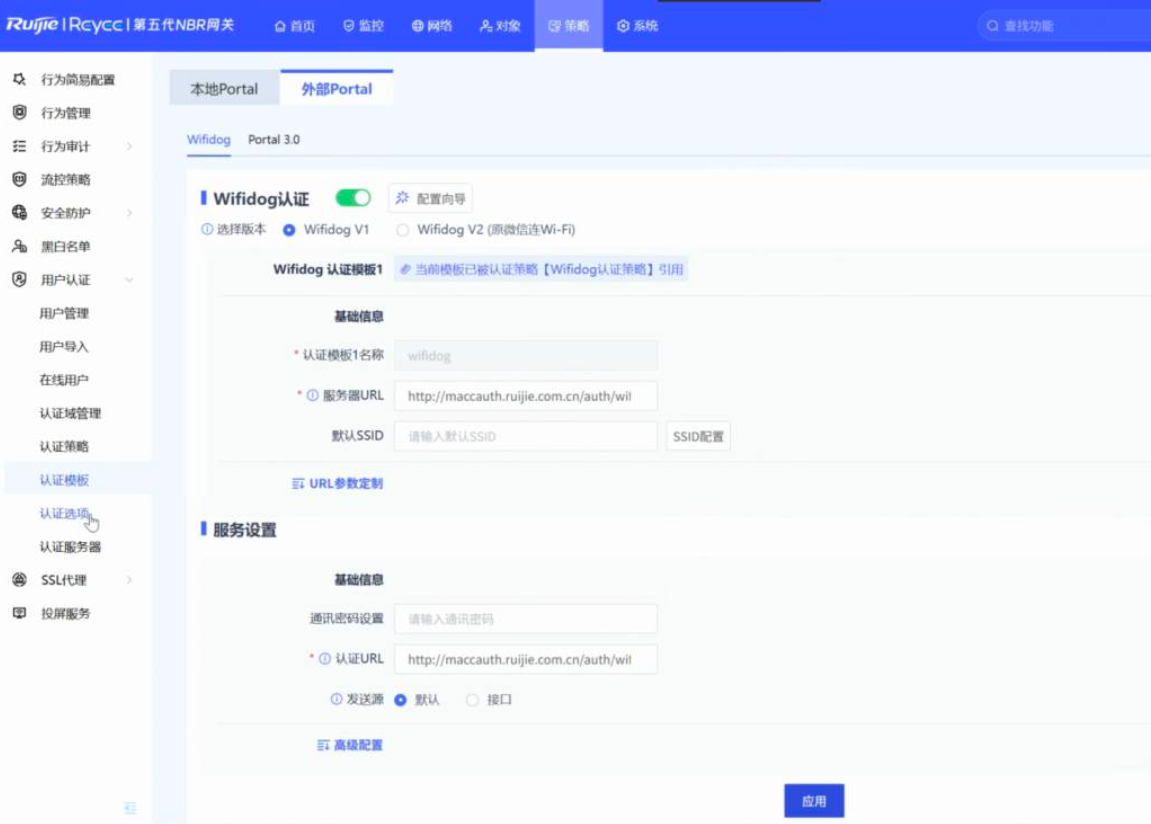
Task: Open 认证选项 in the sidebar
Action: [65, 514]
